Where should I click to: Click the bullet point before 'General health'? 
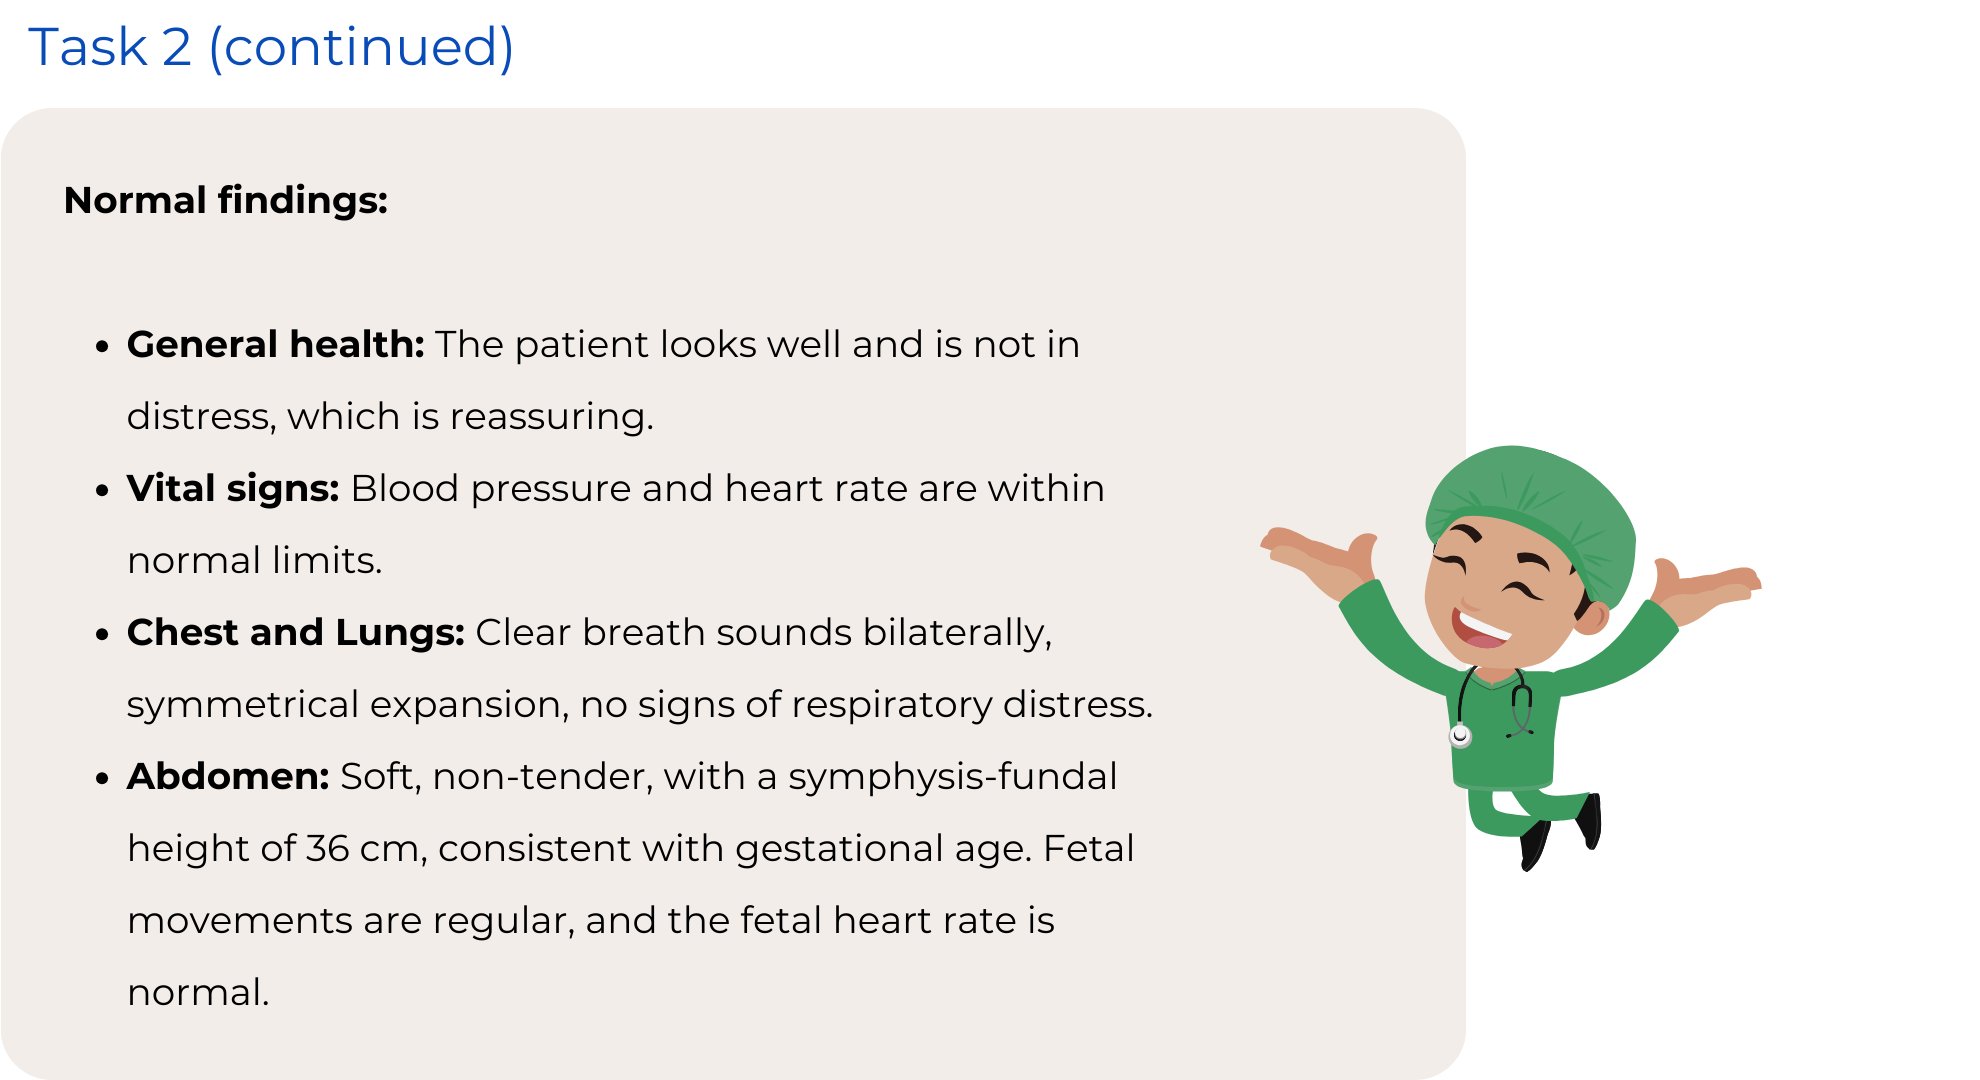[x=102, y=347]
